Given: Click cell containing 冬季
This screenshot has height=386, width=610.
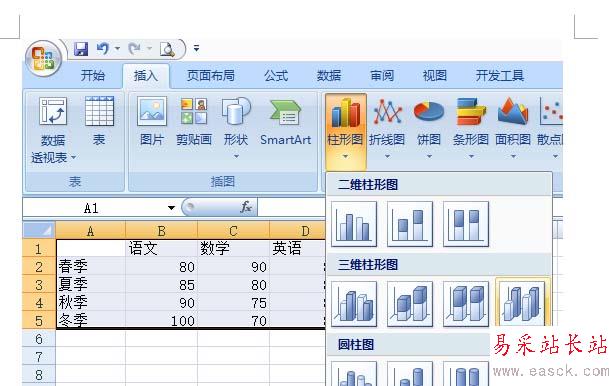Looking at the screenshot, I should (x=91, y=320).
